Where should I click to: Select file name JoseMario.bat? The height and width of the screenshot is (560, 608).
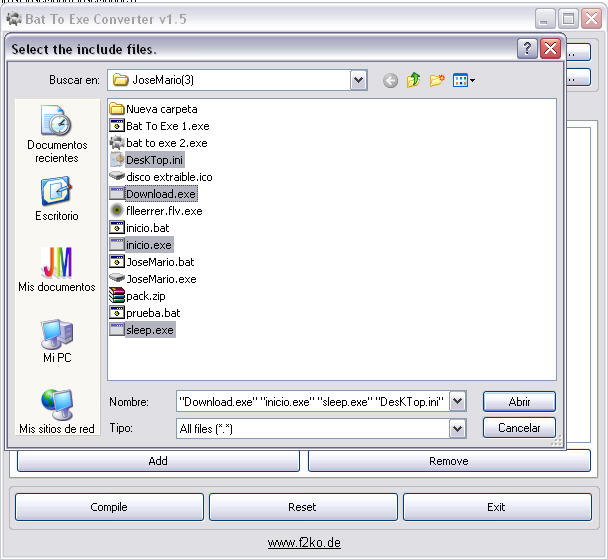coord(160,262)
